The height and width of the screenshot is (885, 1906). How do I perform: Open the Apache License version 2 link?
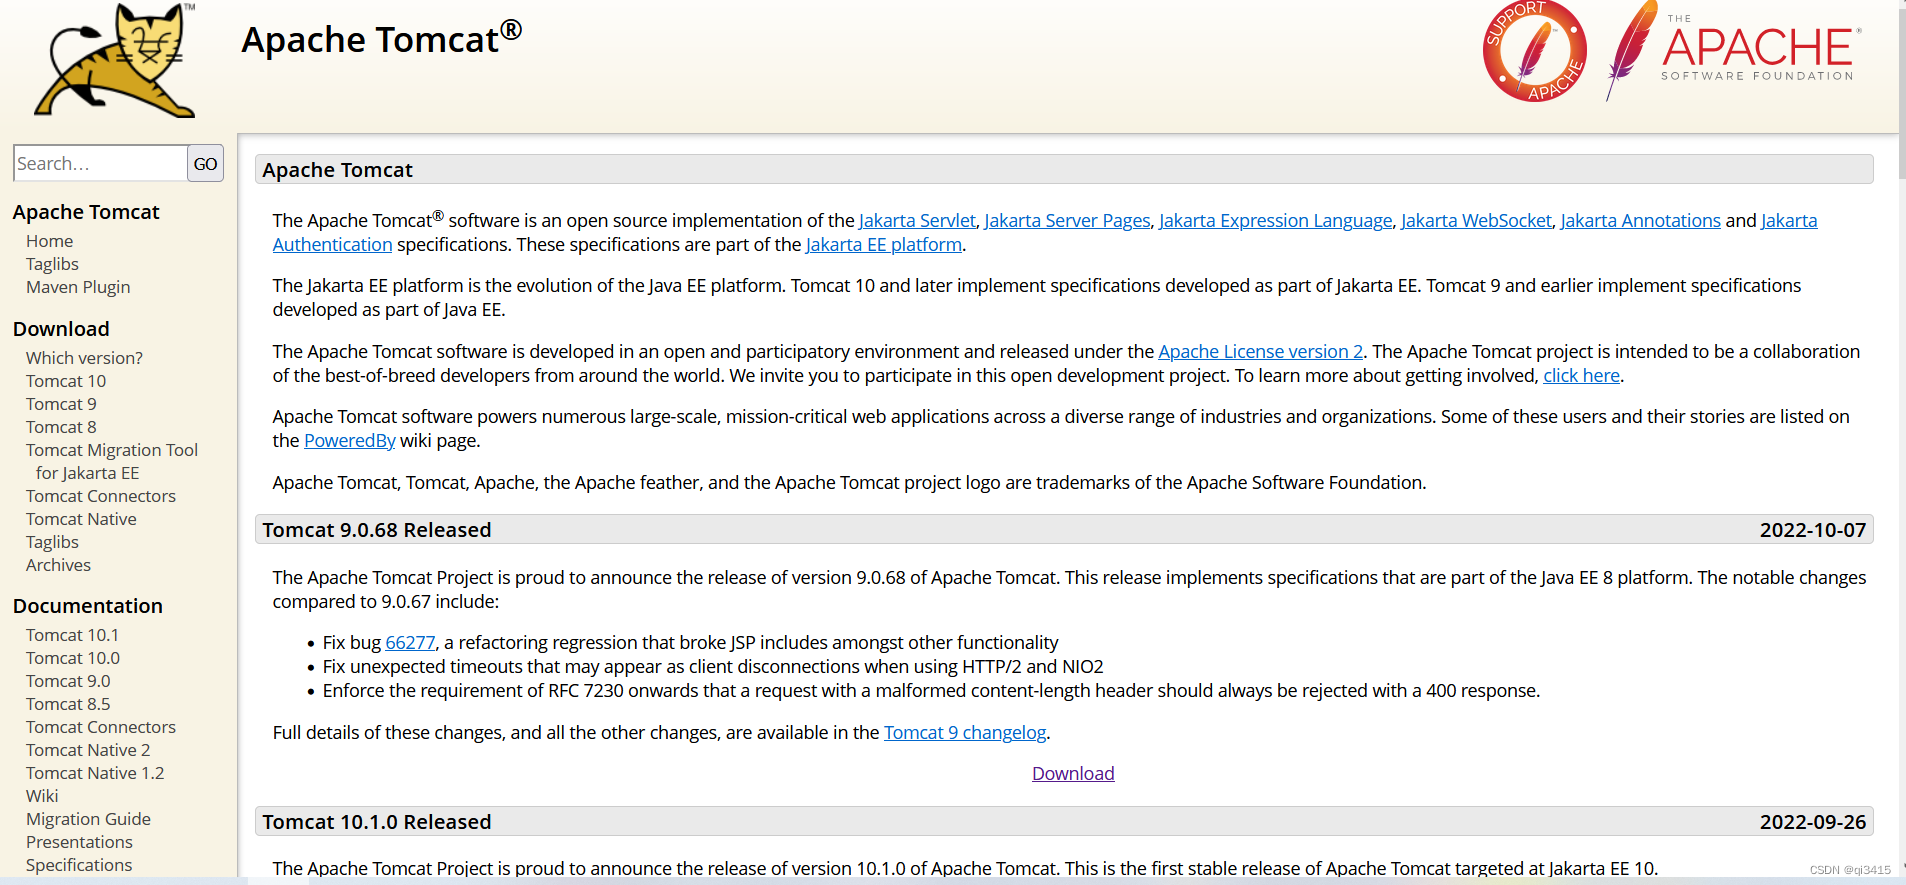point(1260,351)
